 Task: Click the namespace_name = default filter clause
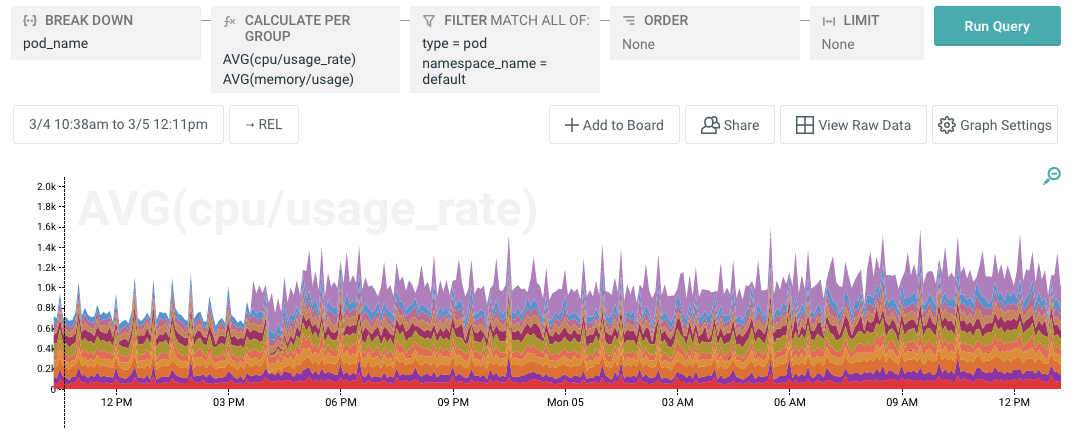[x=484, y=71]
